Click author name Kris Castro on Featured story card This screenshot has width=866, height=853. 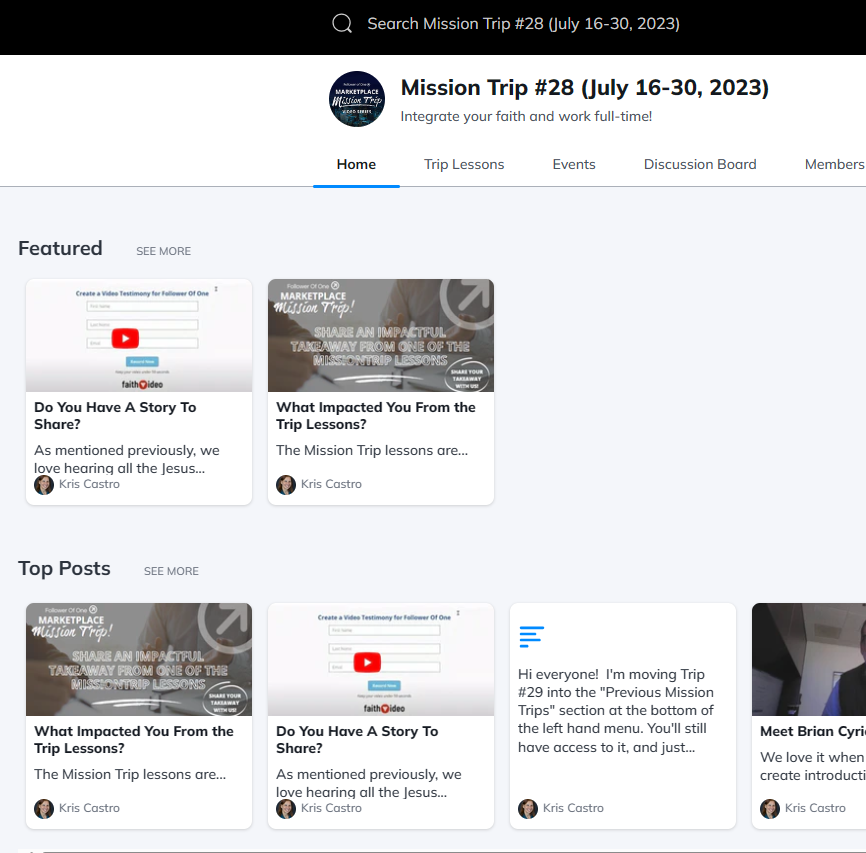pyautogui.click(x=89, y=484)
